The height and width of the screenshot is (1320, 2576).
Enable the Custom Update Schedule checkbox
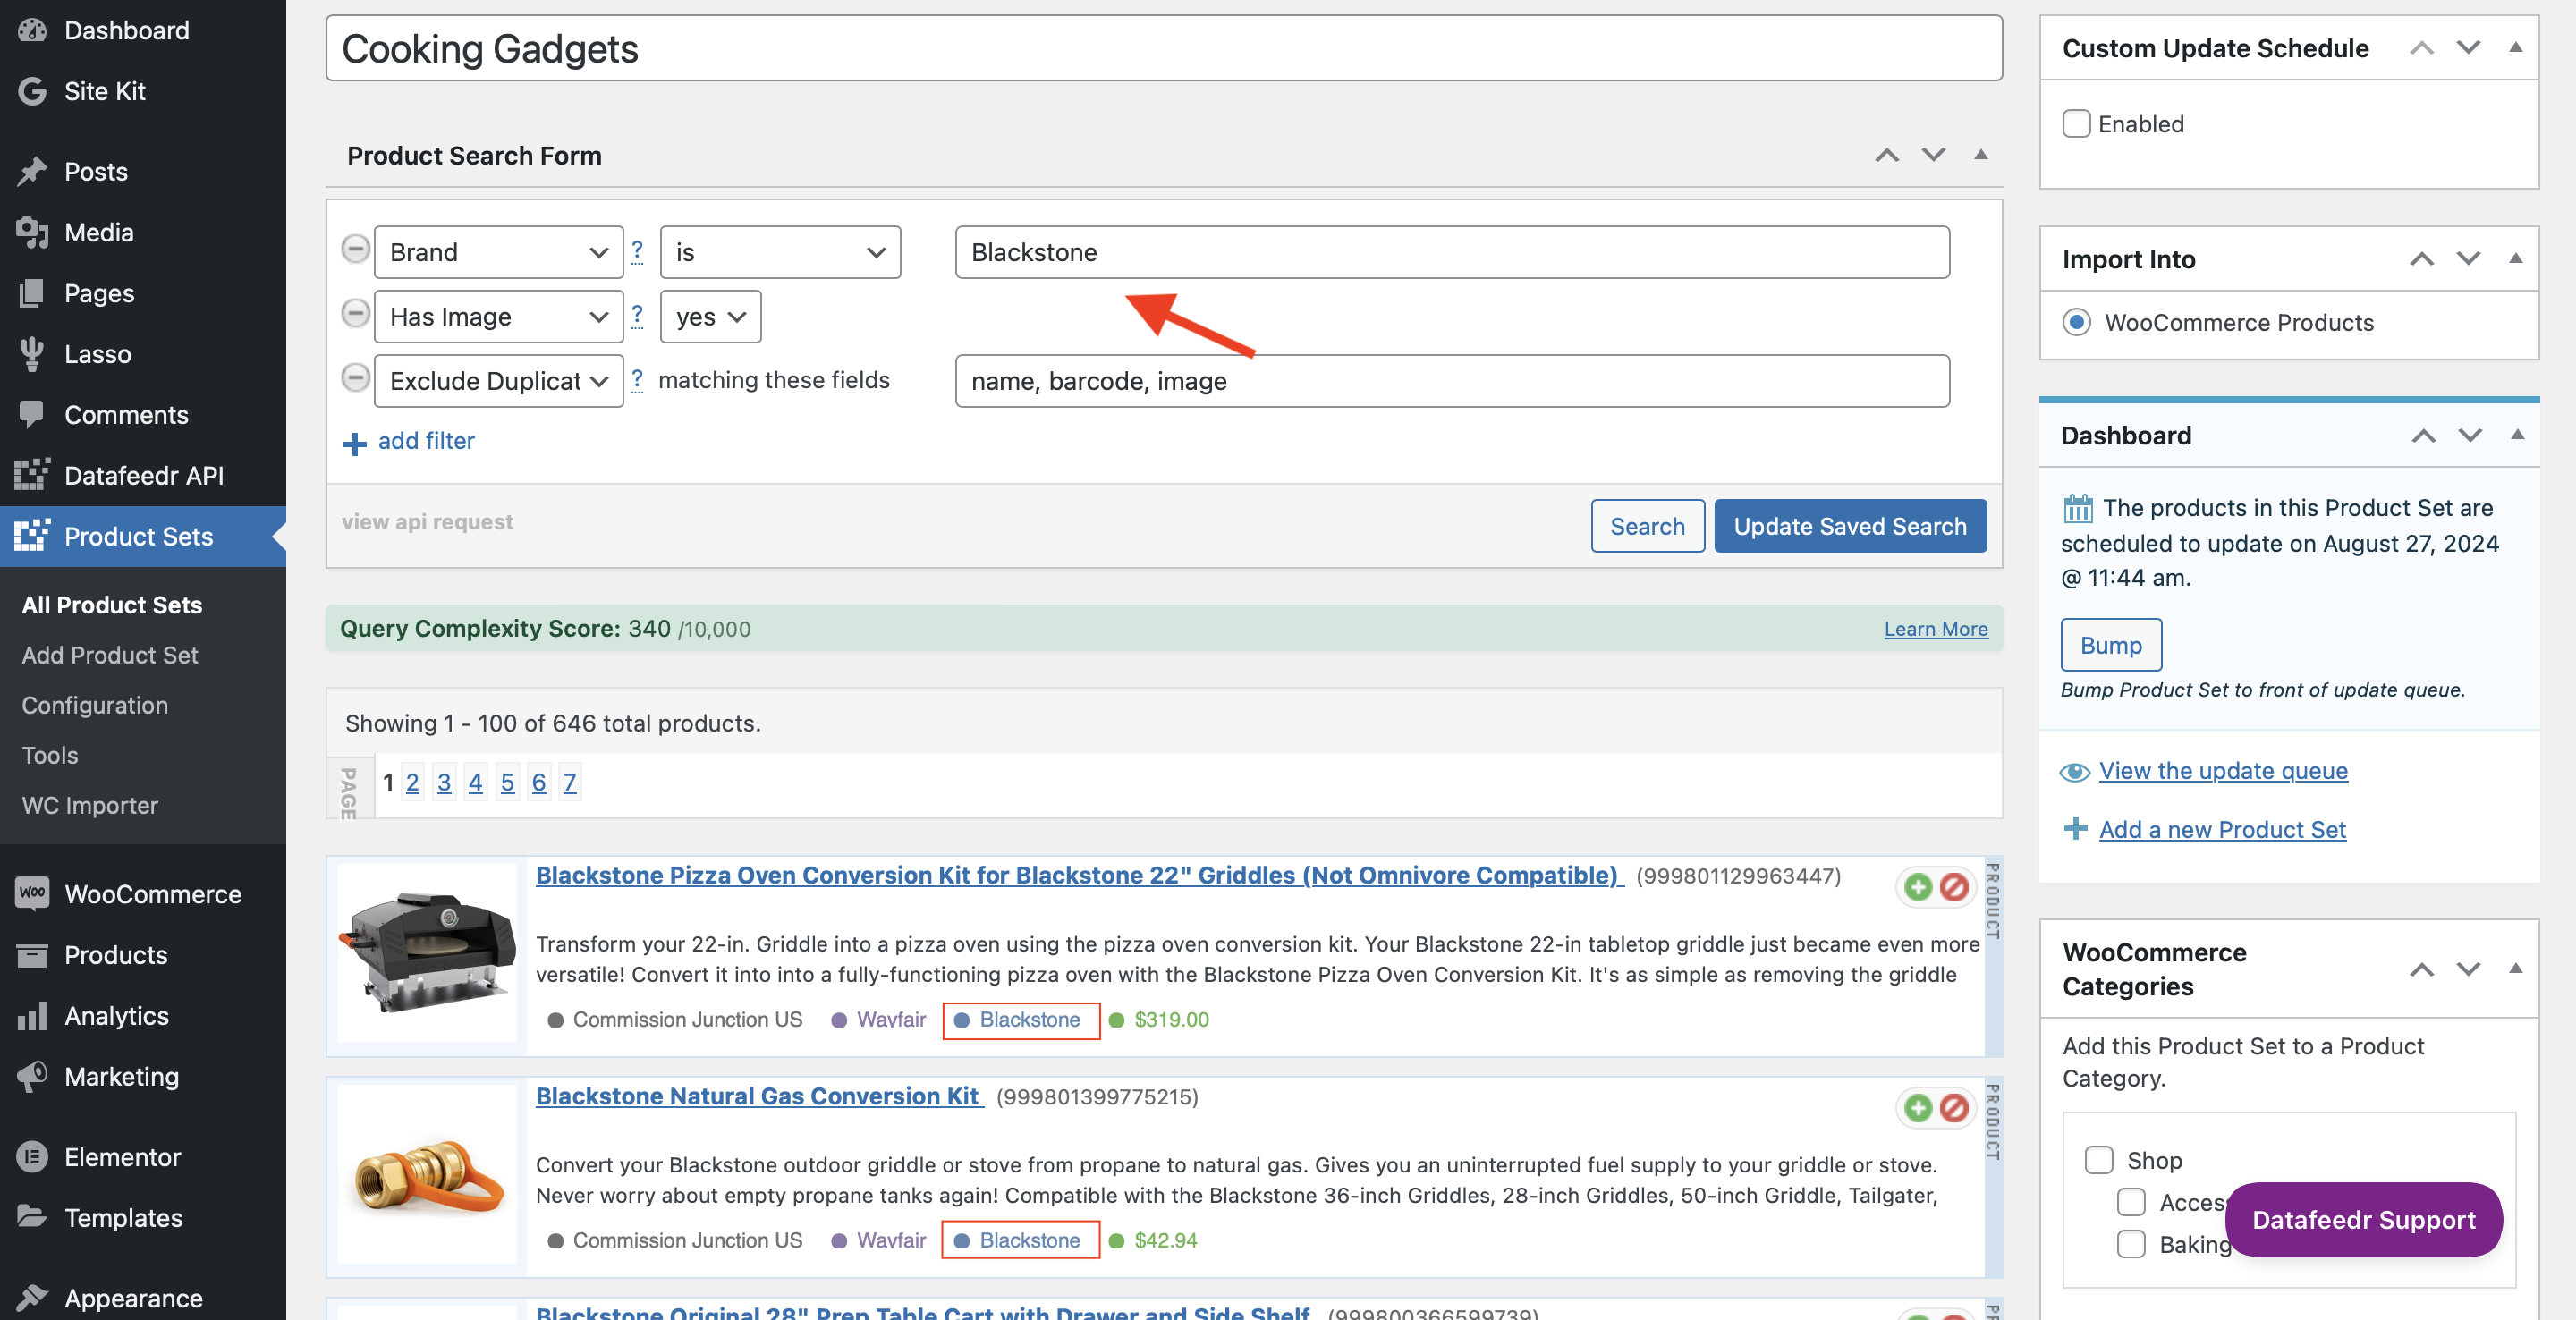click(2076, 123)
